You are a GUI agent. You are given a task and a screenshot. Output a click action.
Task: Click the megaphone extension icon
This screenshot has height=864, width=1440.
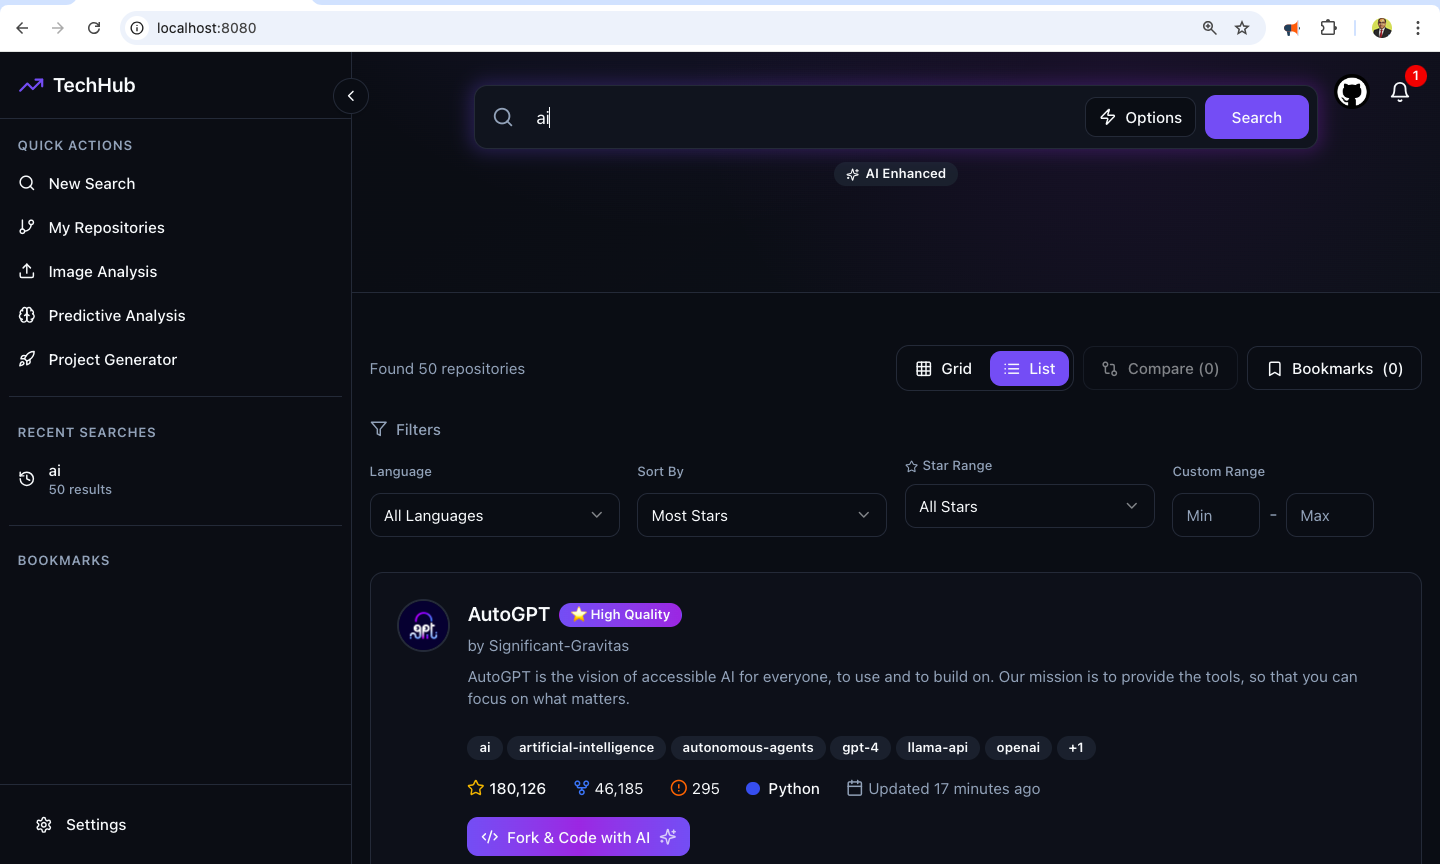tap(1292, 28)
